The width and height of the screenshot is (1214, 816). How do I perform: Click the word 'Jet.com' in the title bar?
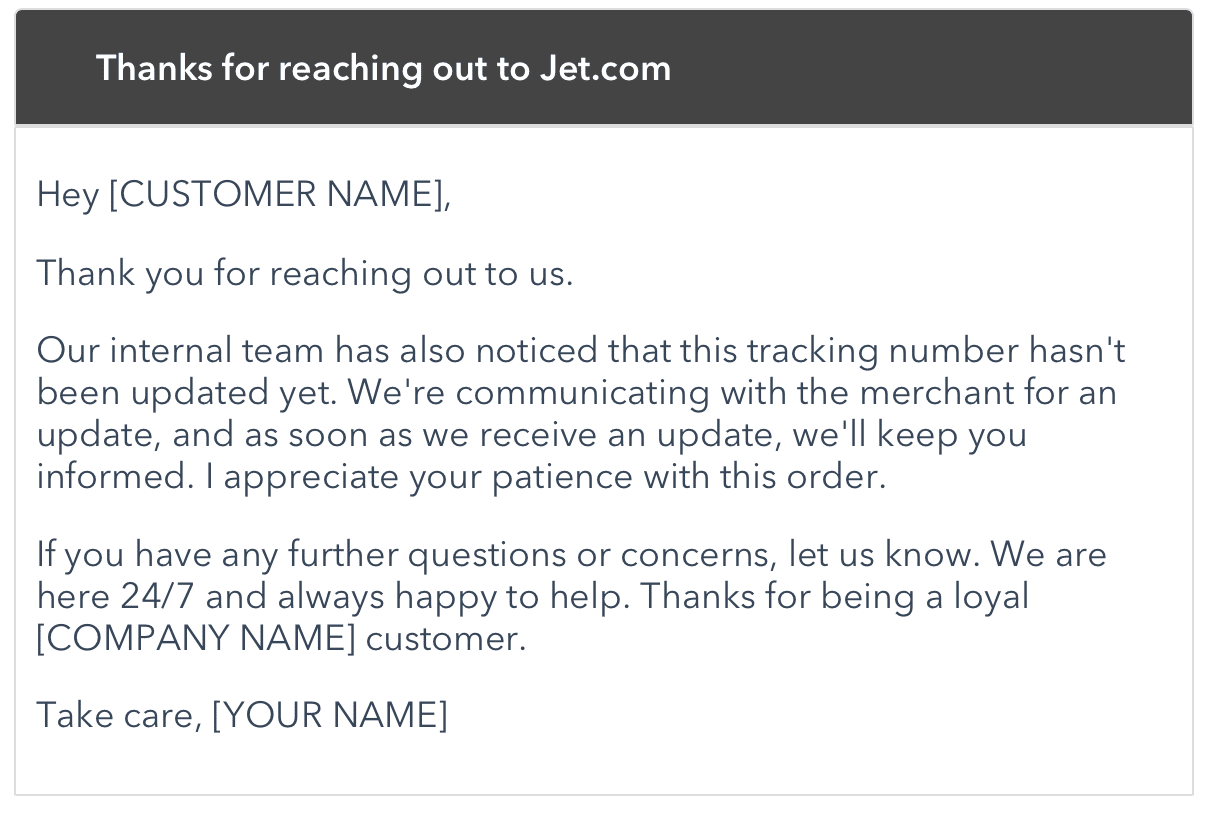(605, 69)
